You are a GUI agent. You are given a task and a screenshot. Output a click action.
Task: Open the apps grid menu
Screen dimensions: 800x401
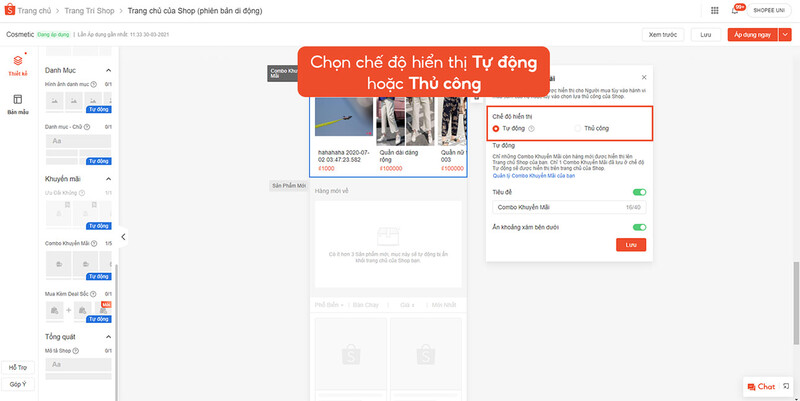pyautogui.click(x=712, y=10)
